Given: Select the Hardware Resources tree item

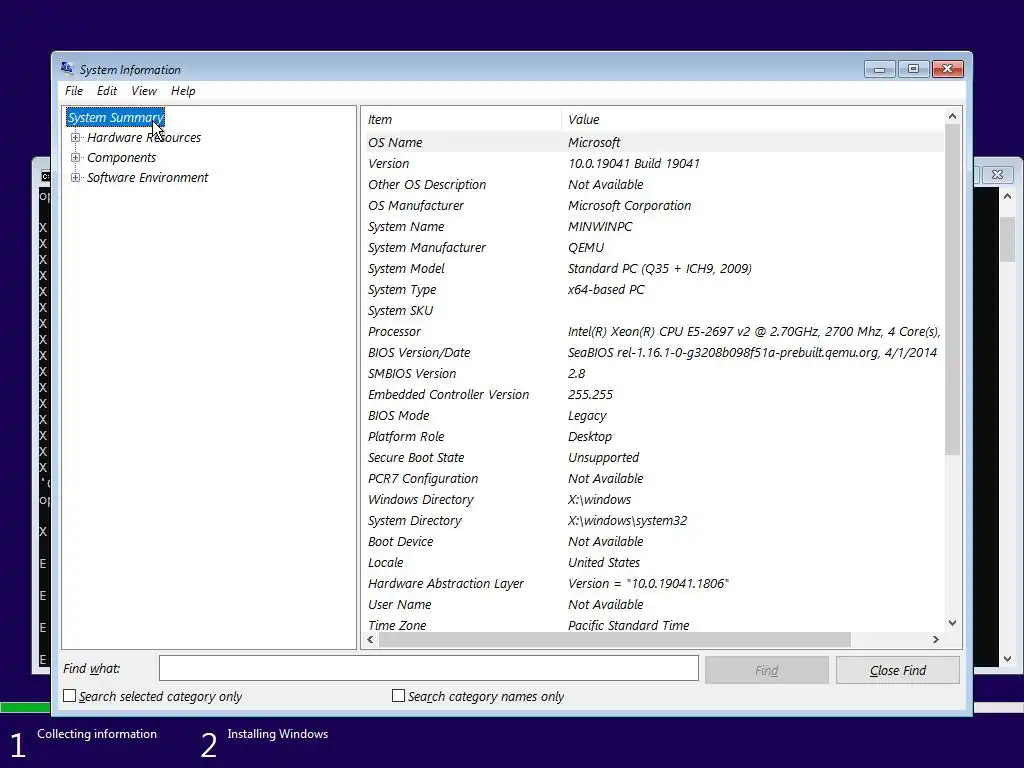Looking at the screenshot, I should [144, 138].
